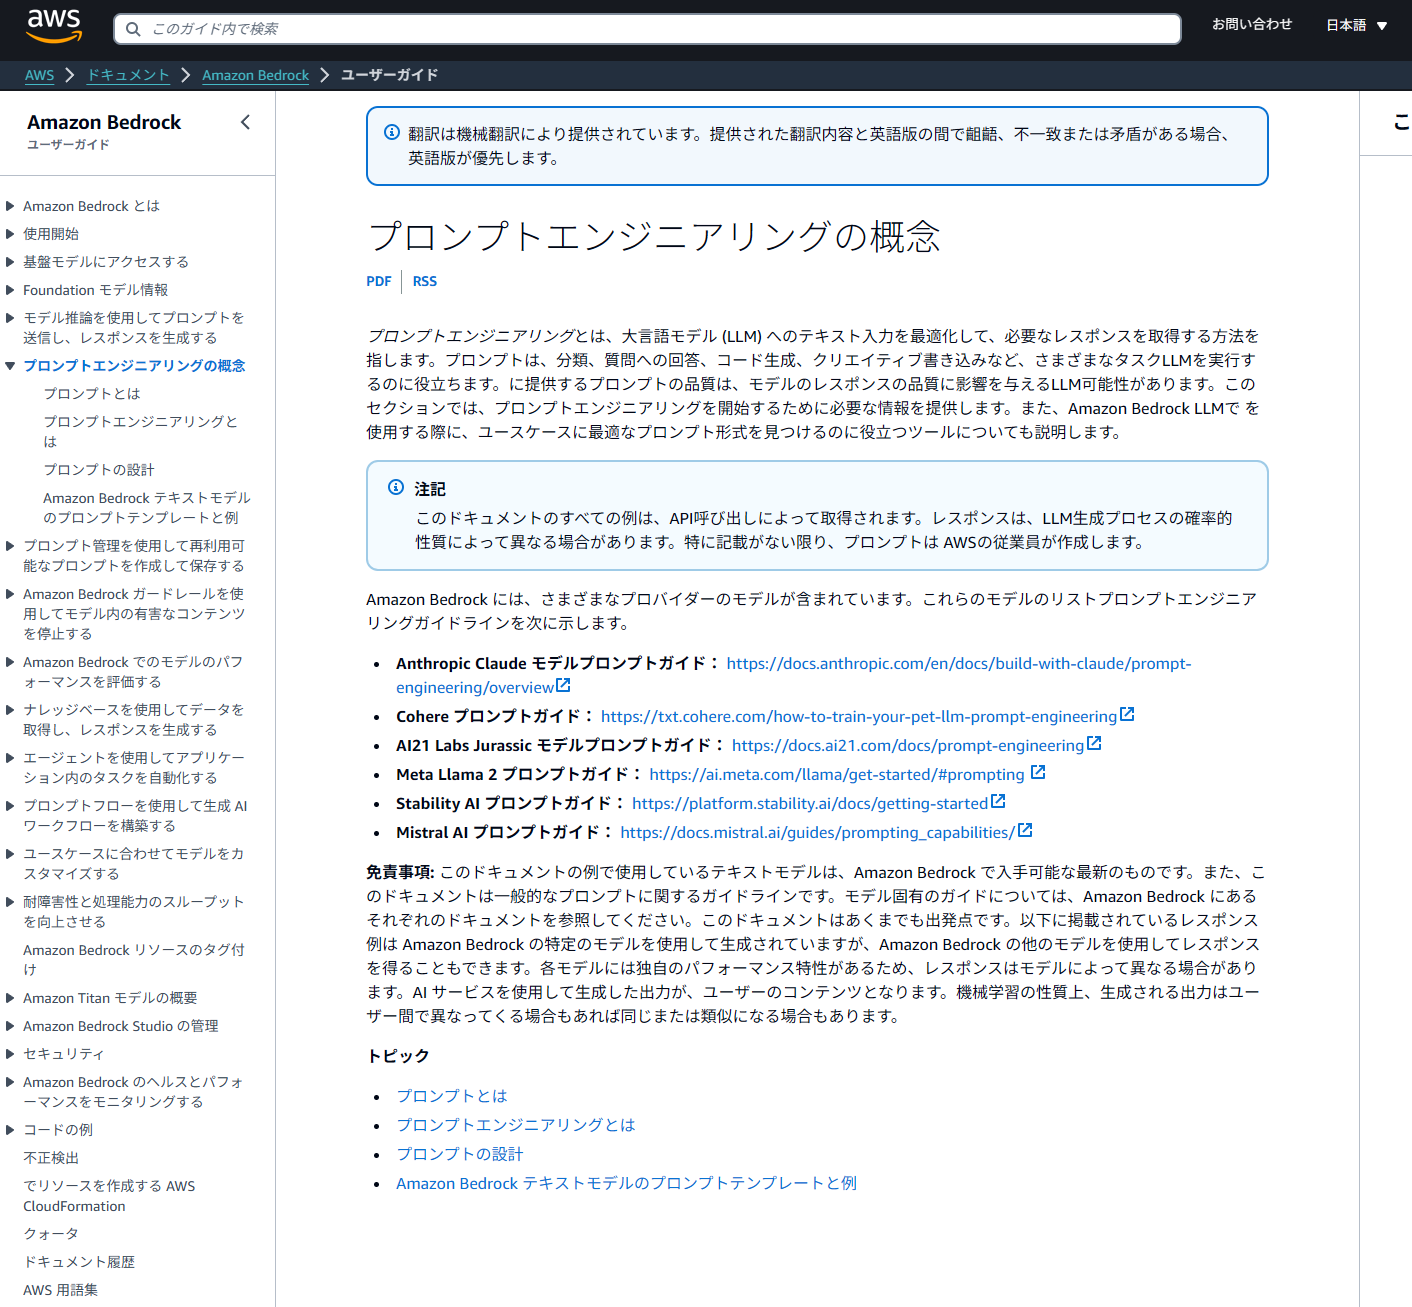
Task: Collapse the sidebar with the left chevron
Action: click(245, 122)
